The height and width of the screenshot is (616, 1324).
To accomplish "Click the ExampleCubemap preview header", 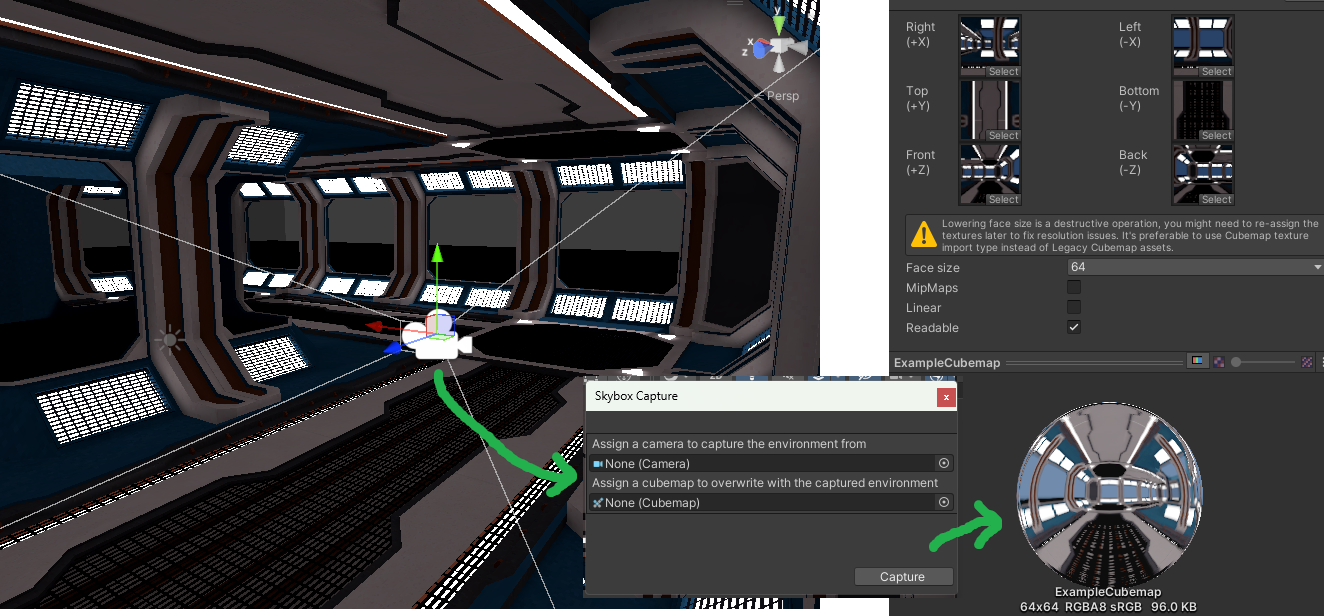I will pos(947,363).
